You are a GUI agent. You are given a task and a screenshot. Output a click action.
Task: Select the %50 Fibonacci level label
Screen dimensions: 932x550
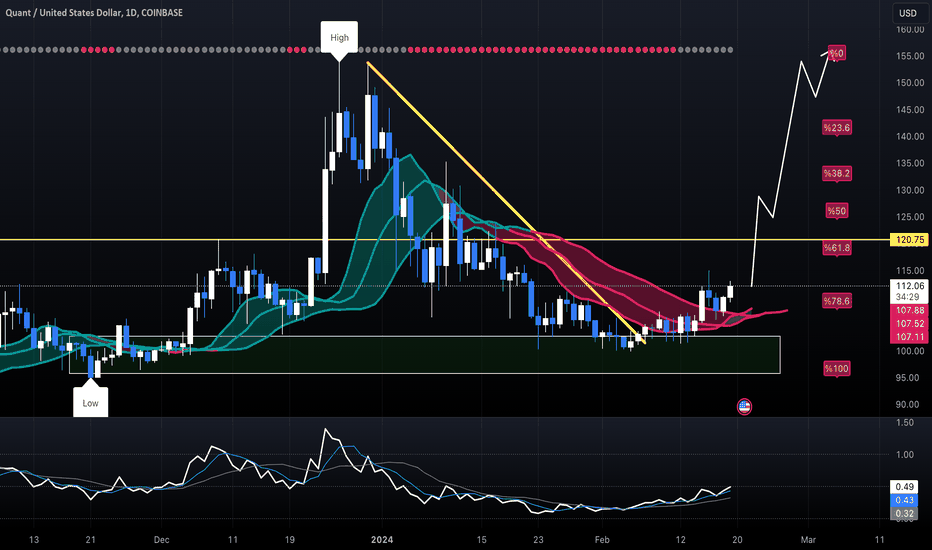click(836, 211)
